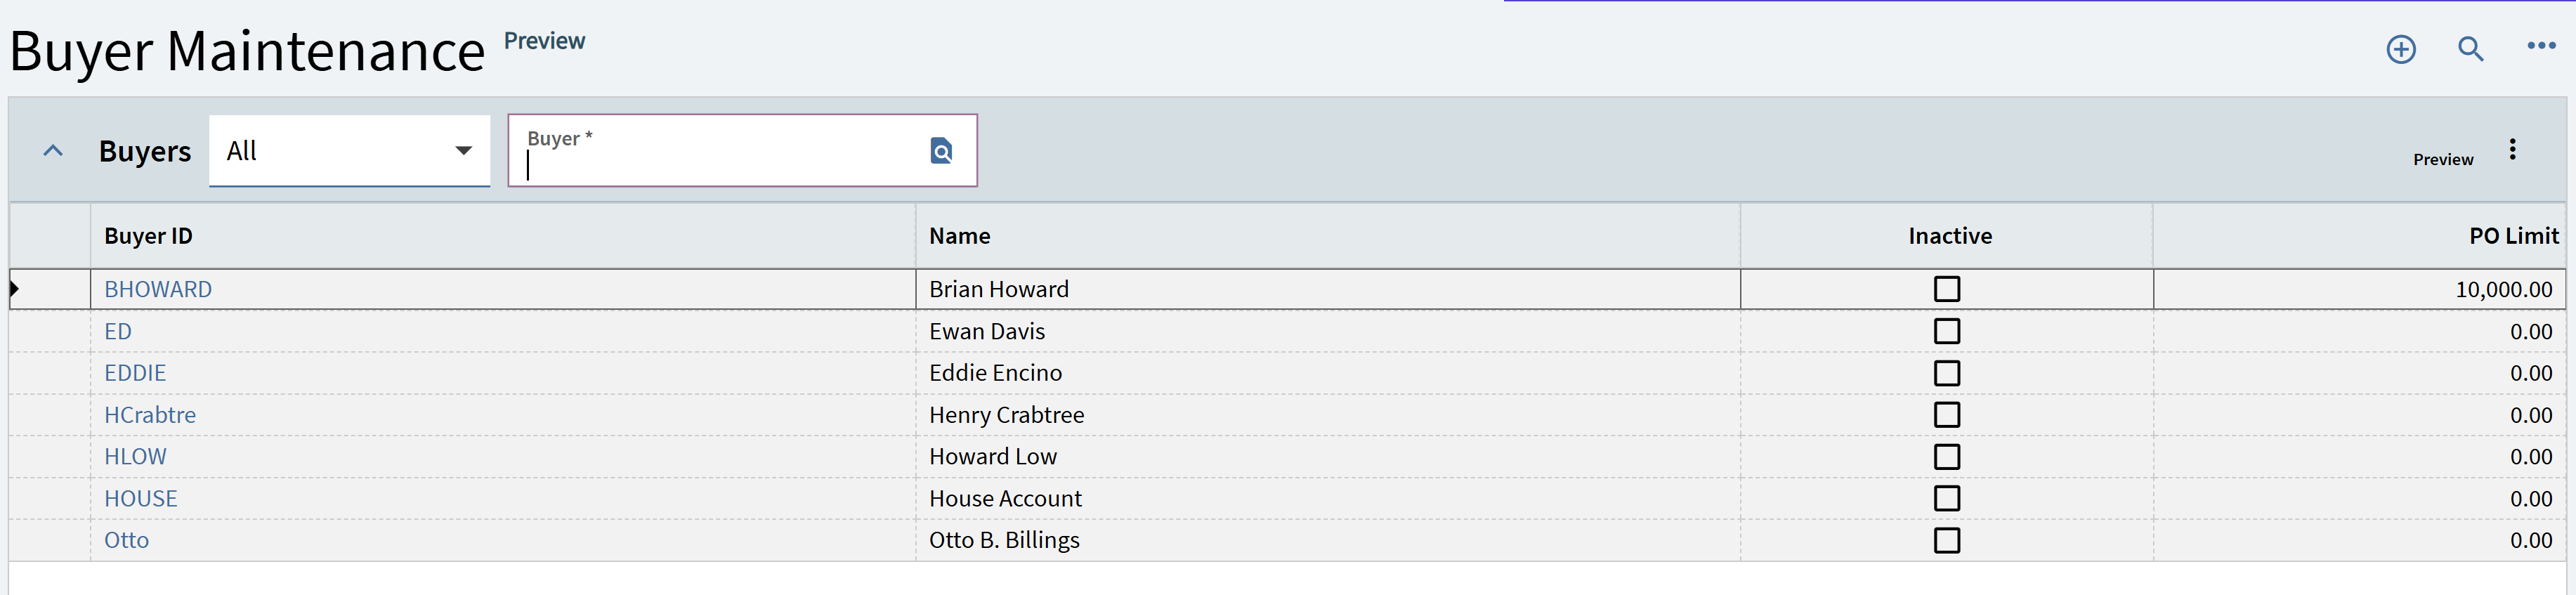
Task: Tick Inactive checkbox for House Account
Action: click(x=1946, y=498)
